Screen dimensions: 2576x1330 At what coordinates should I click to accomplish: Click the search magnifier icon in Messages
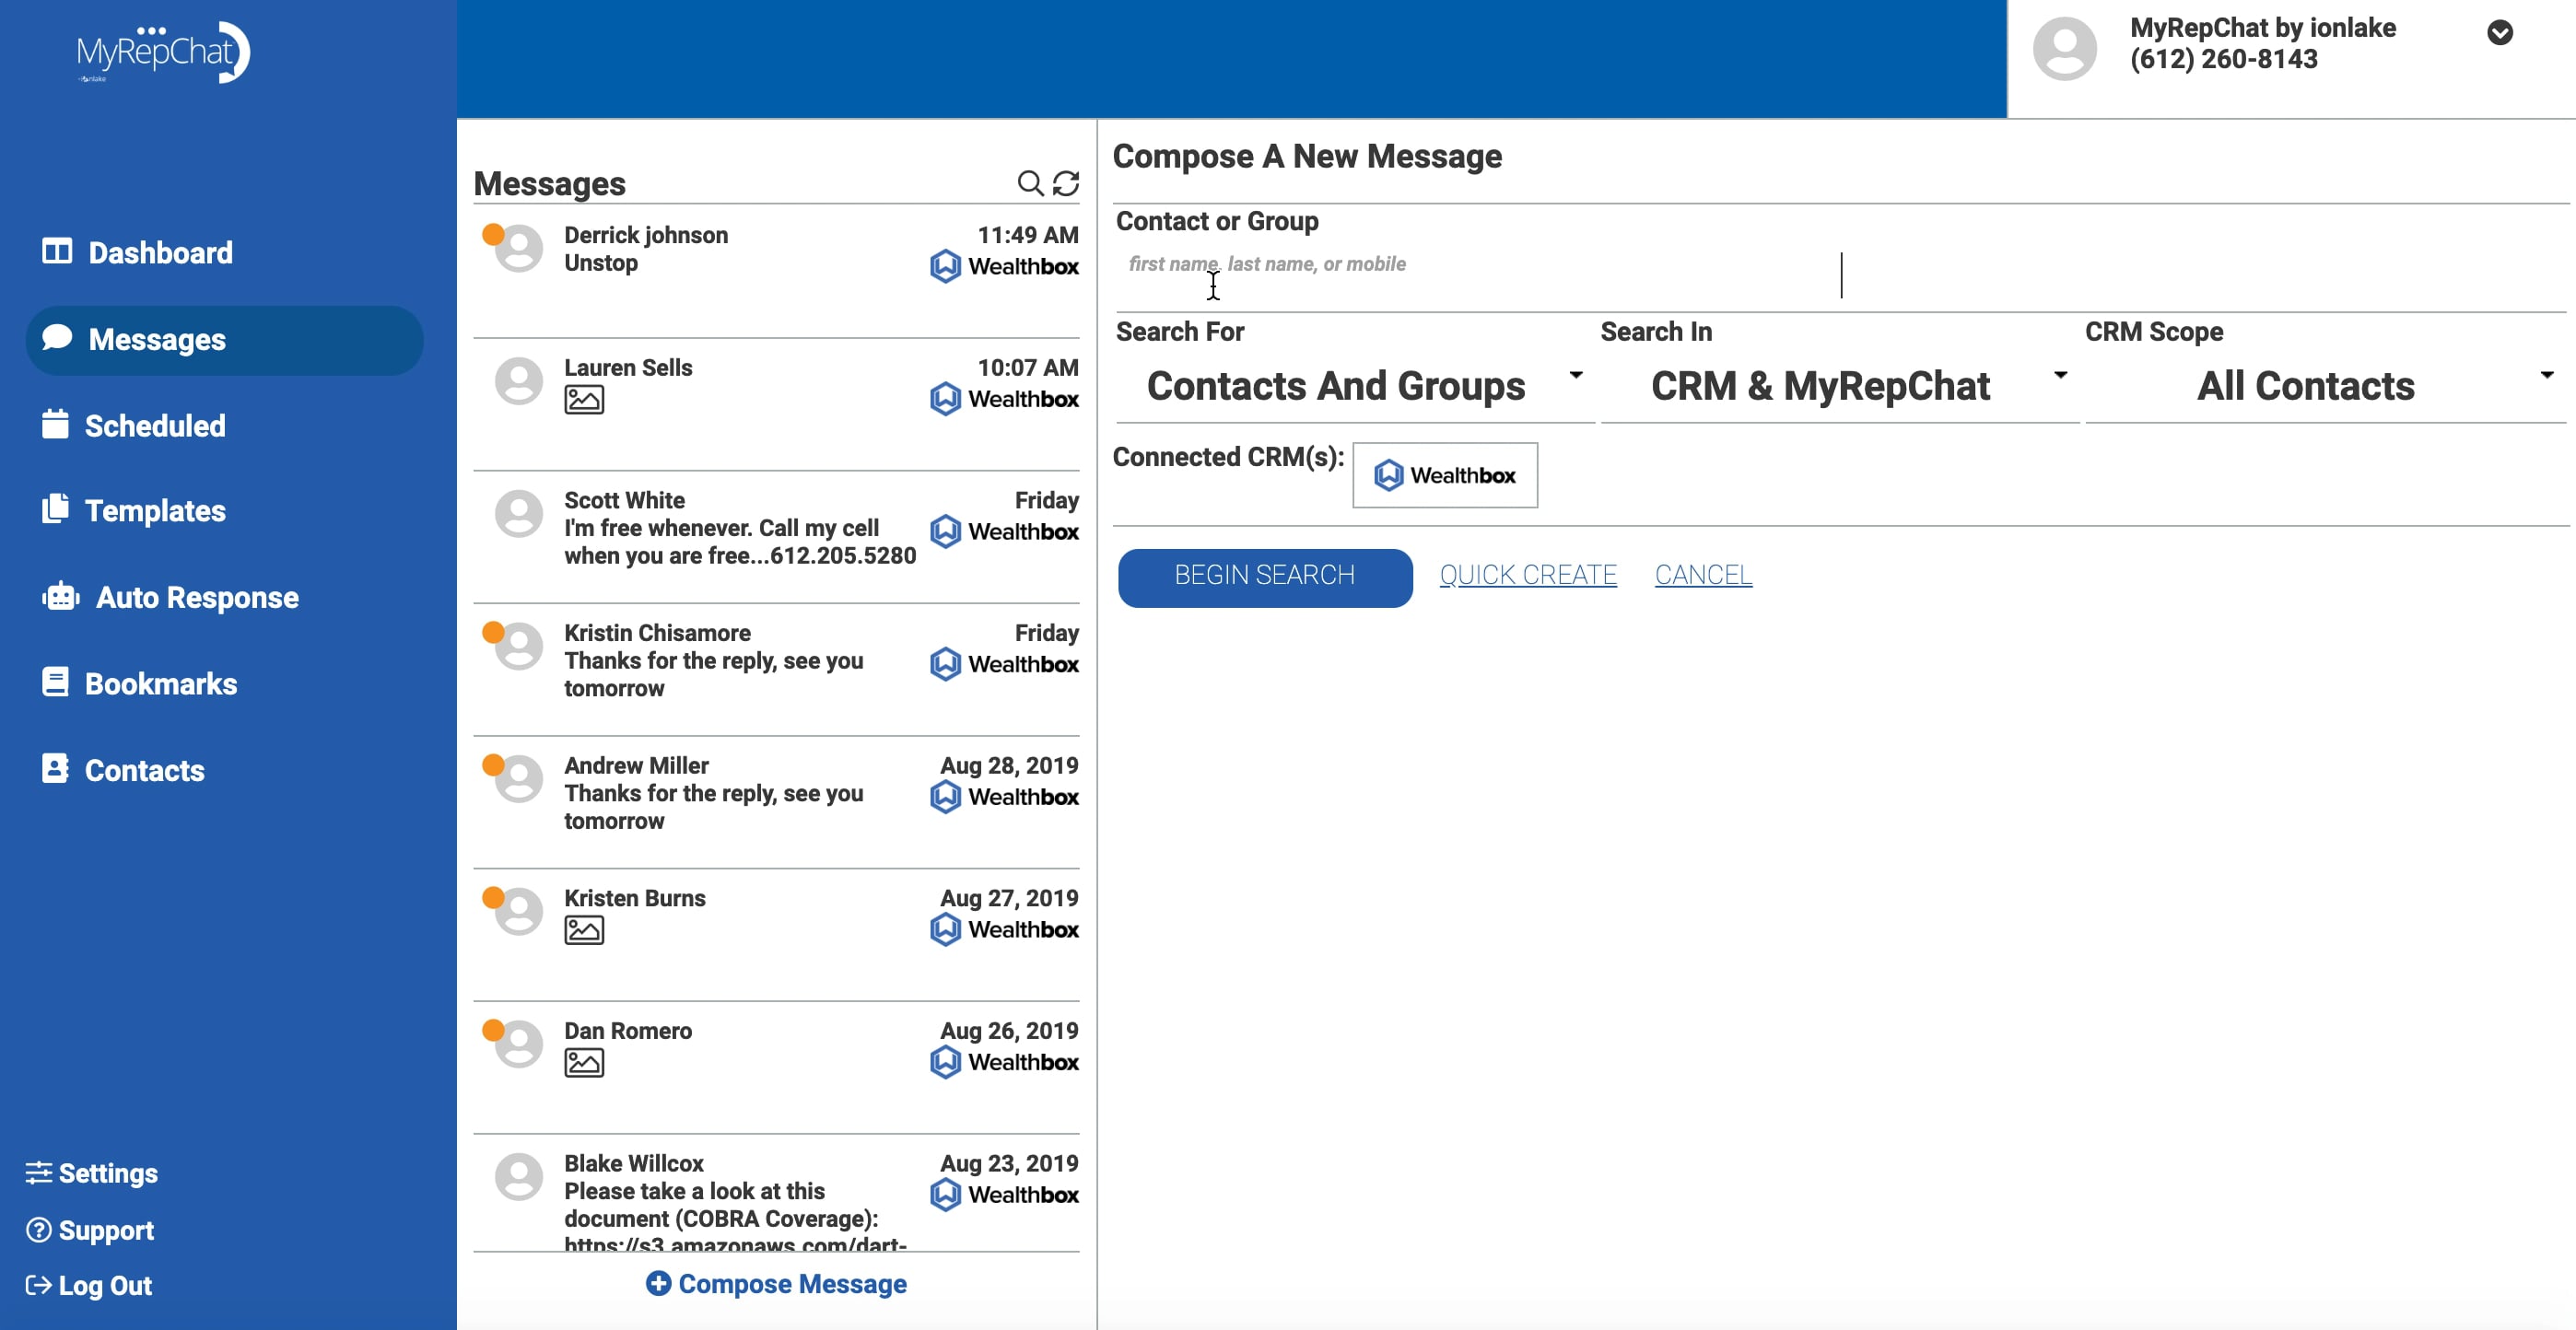tap(1029, 183)
